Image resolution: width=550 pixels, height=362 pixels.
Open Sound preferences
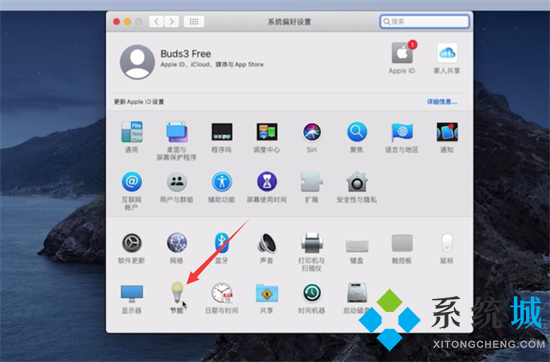267,243
